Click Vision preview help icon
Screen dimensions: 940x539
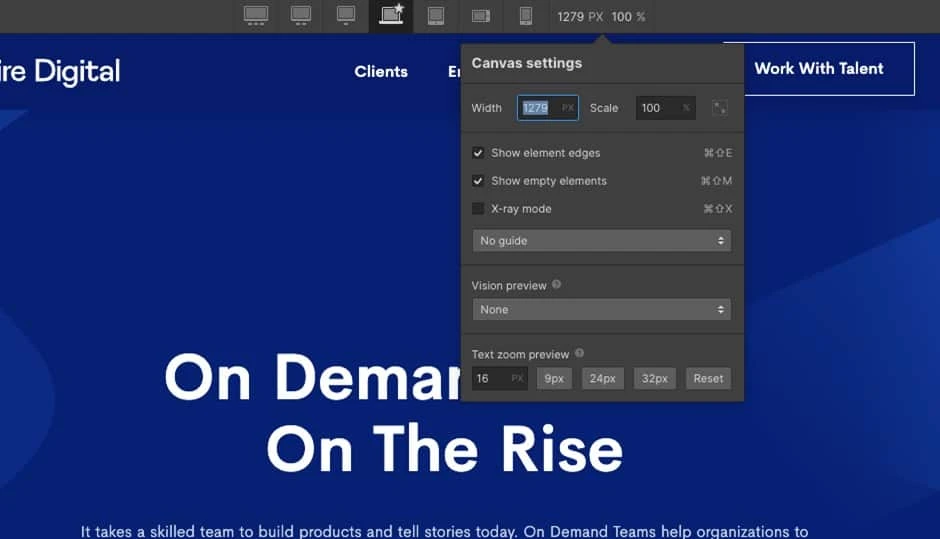tap(557, 285)
